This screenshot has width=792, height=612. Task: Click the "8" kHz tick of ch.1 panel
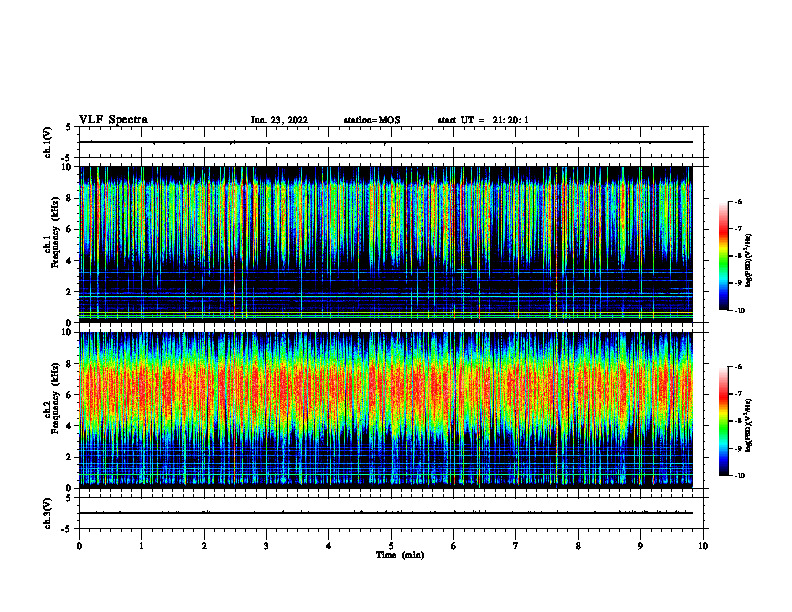tap(70, 198)
